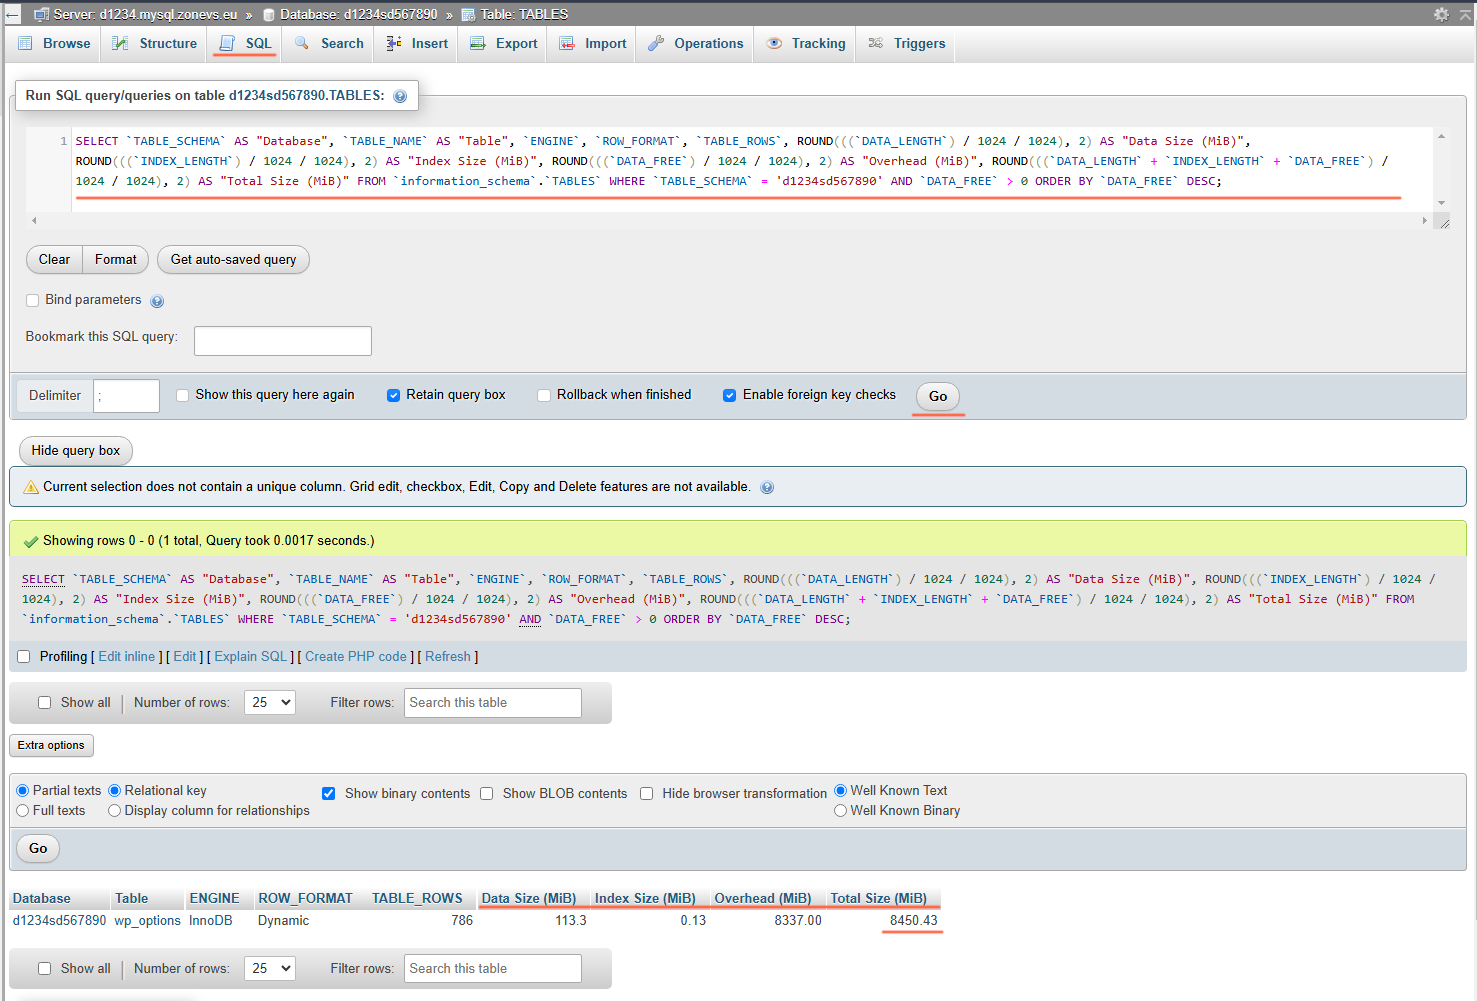This screenshot has height=1001, width=1477.
Task: Click help icon after the unique column warning
Action: (767, 487)
